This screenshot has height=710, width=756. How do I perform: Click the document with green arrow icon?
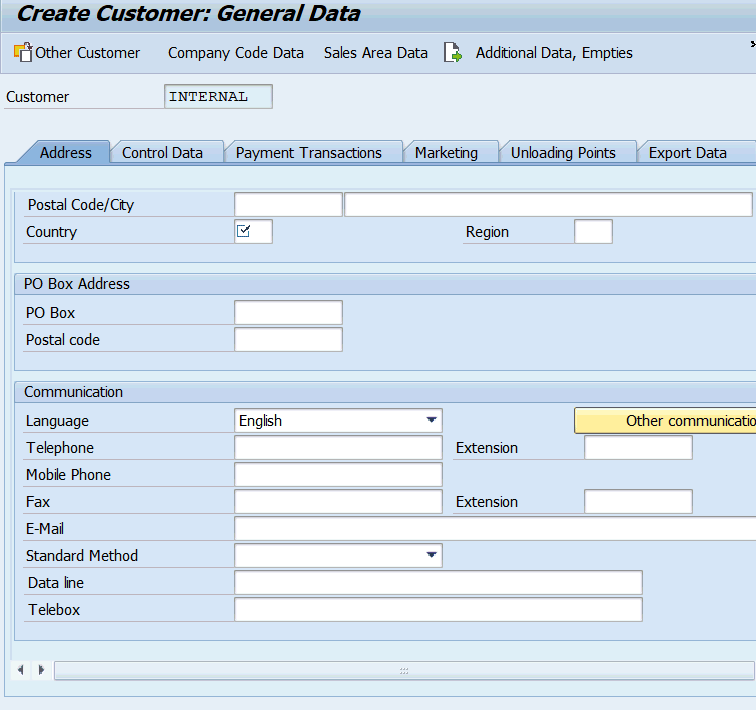point(453,52)
